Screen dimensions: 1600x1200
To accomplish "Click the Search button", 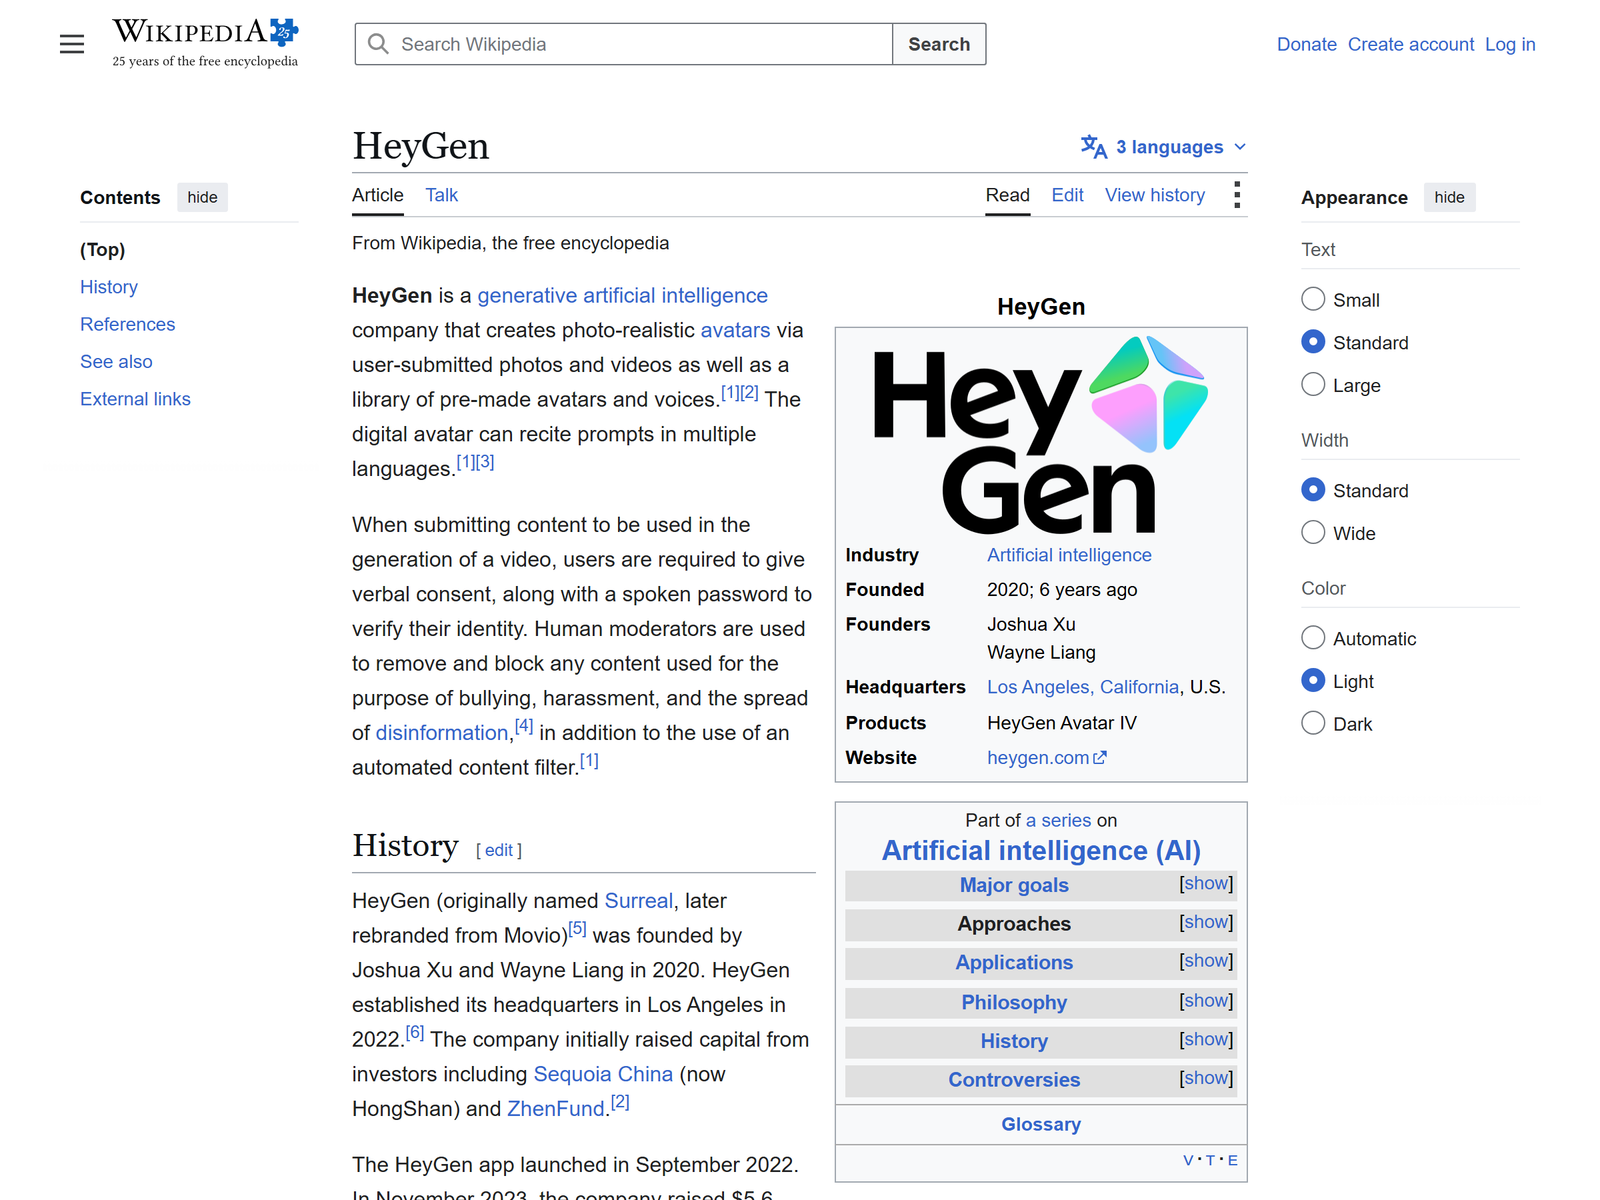I will point(939,44).
